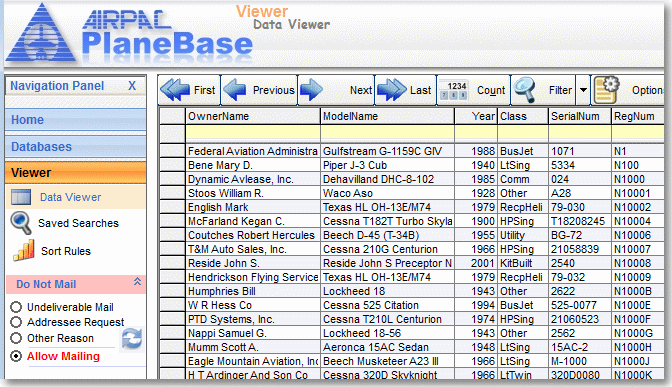Click cell 'Cessna 210G Centurion'
The height and width of the screenshot is (387, 672).
pos(387,249)
